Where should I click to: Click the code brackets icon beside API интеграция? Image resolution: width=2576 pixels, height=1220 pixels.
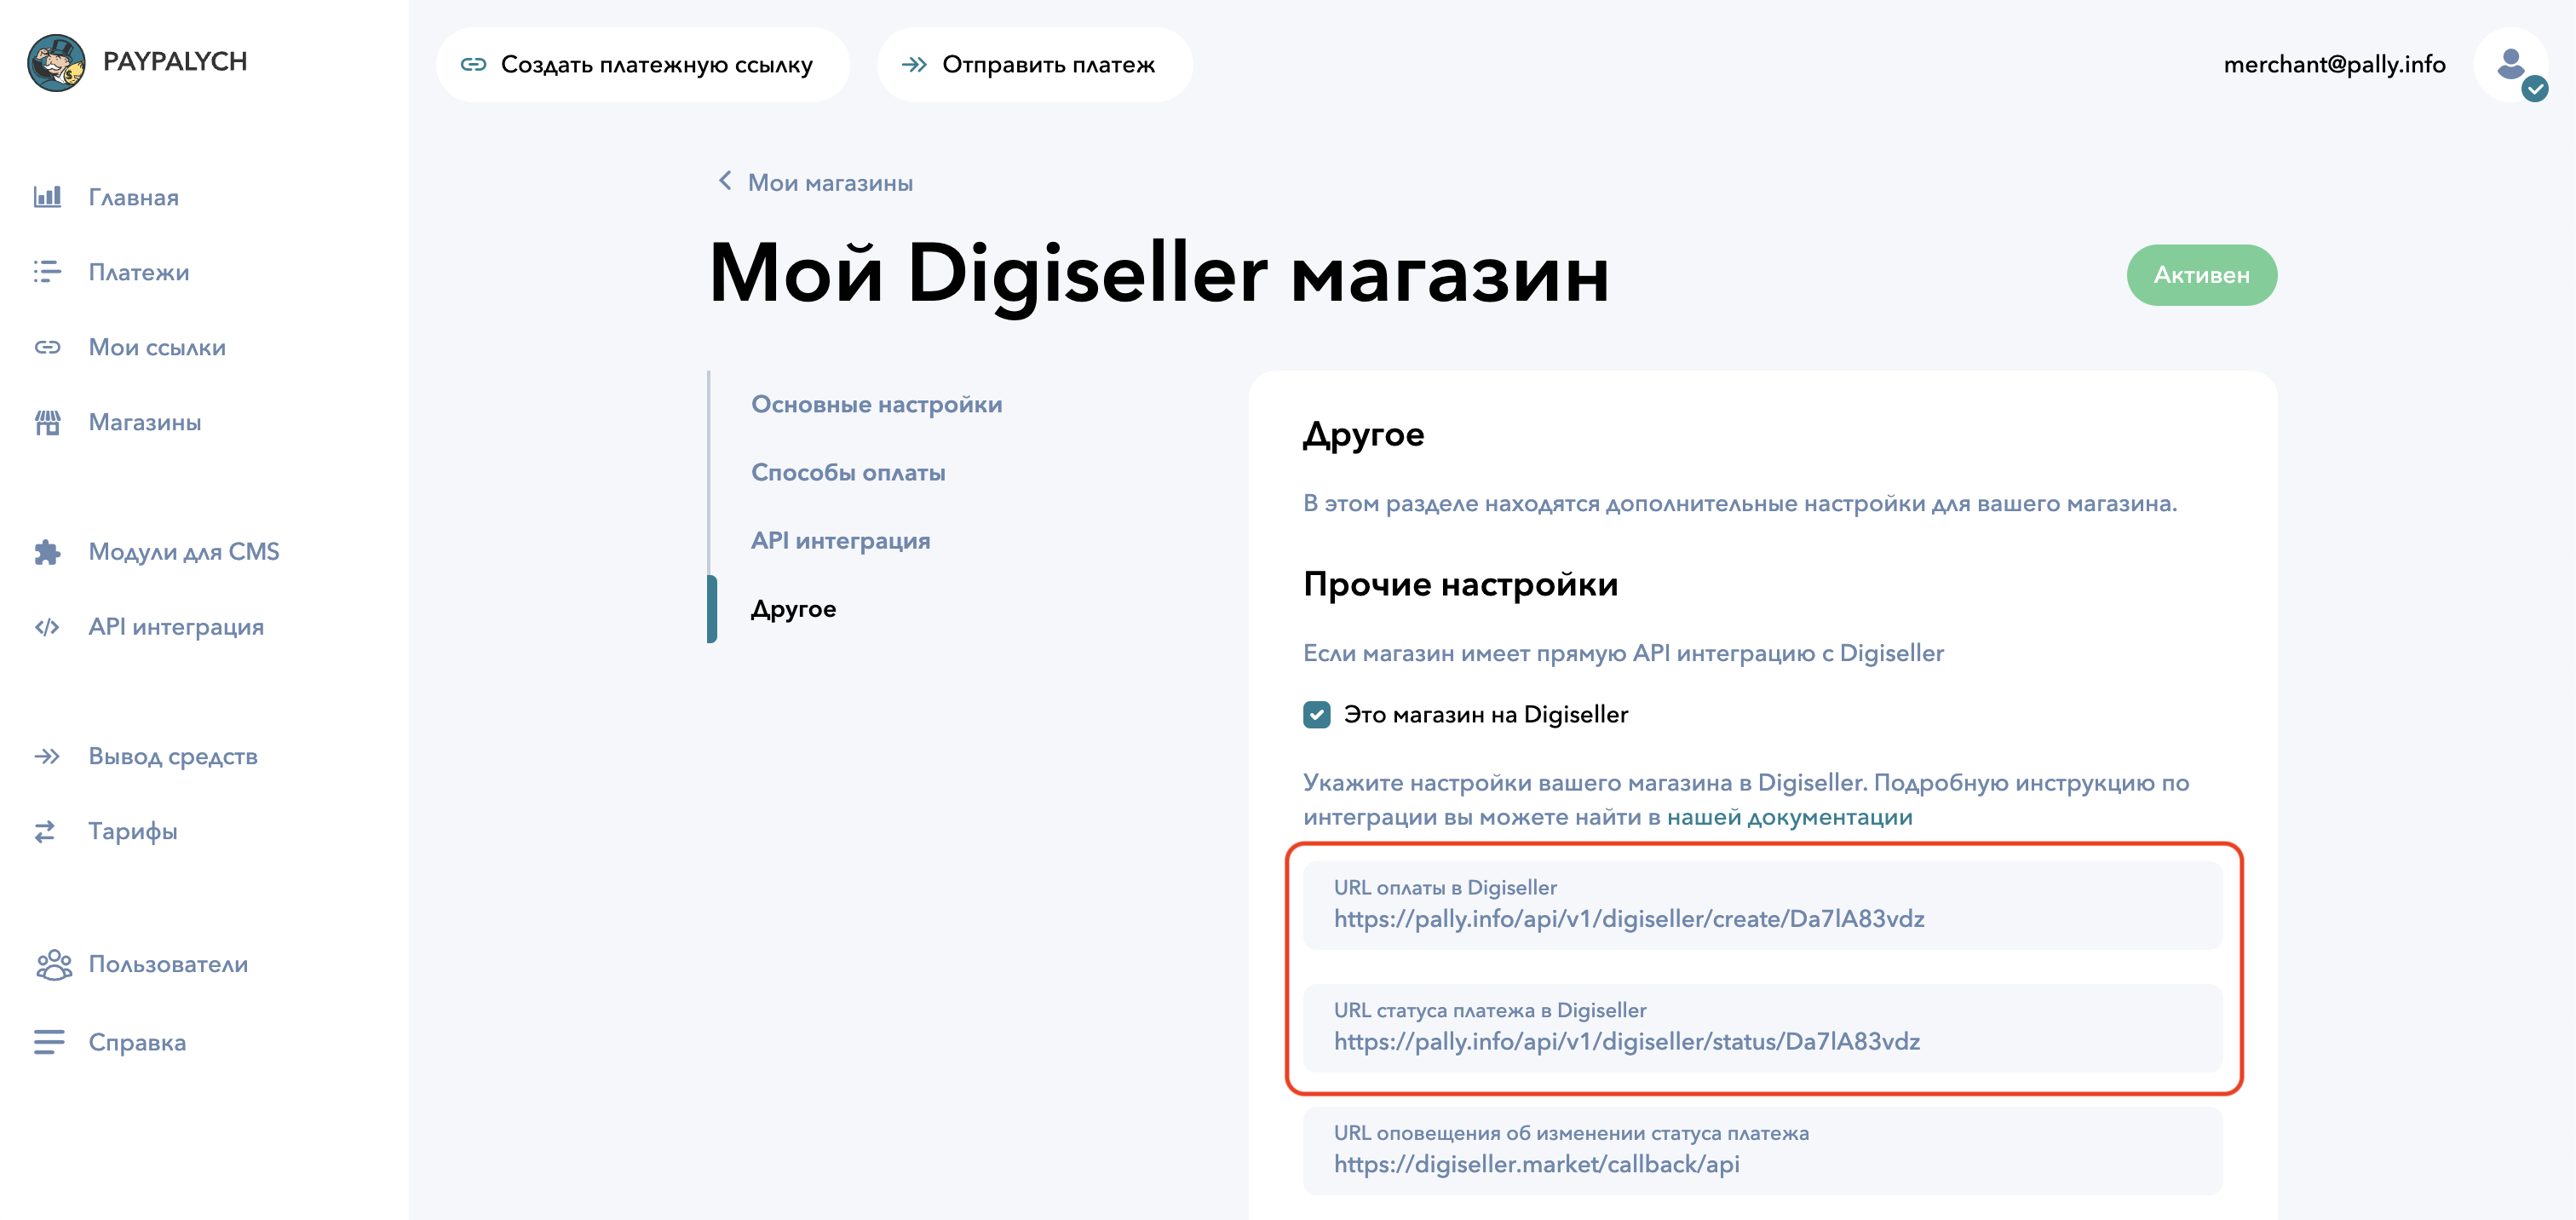(47, 627)
